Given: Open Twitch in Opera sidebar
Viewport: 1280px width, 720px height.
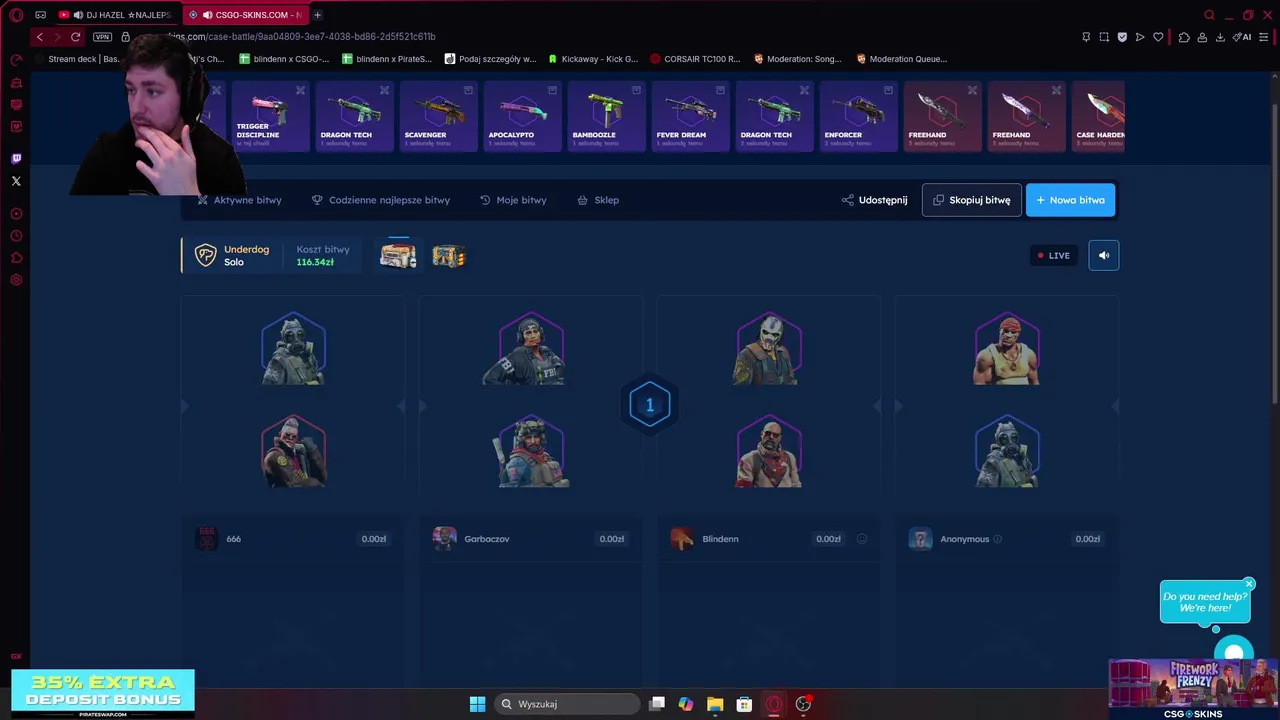Looking at the screenshot, I should [16, 159].
